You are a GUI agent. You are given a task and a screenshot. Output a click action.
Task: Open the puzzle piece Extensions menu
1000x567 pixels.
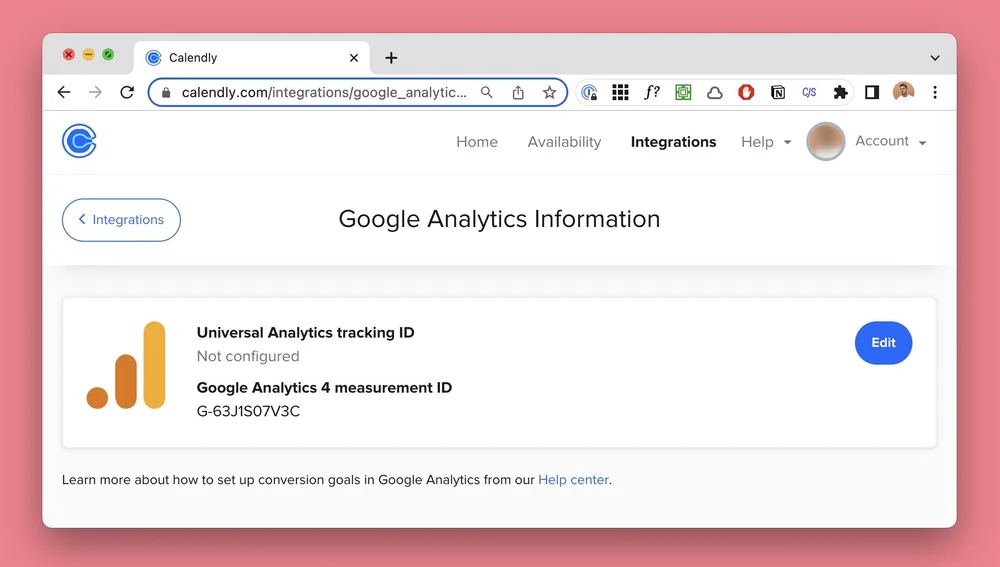click(x=841, y=92)
